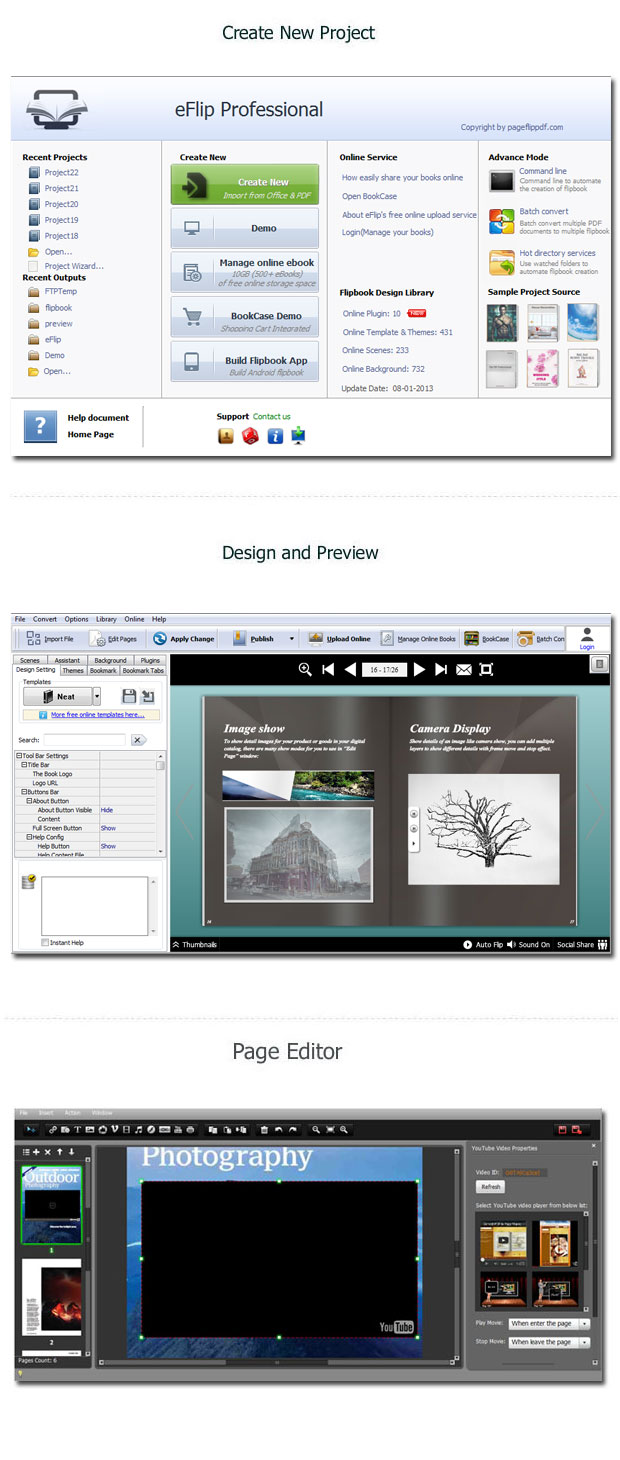
Task: Click the Upload Online toolbar button
Action: [339, 639]
